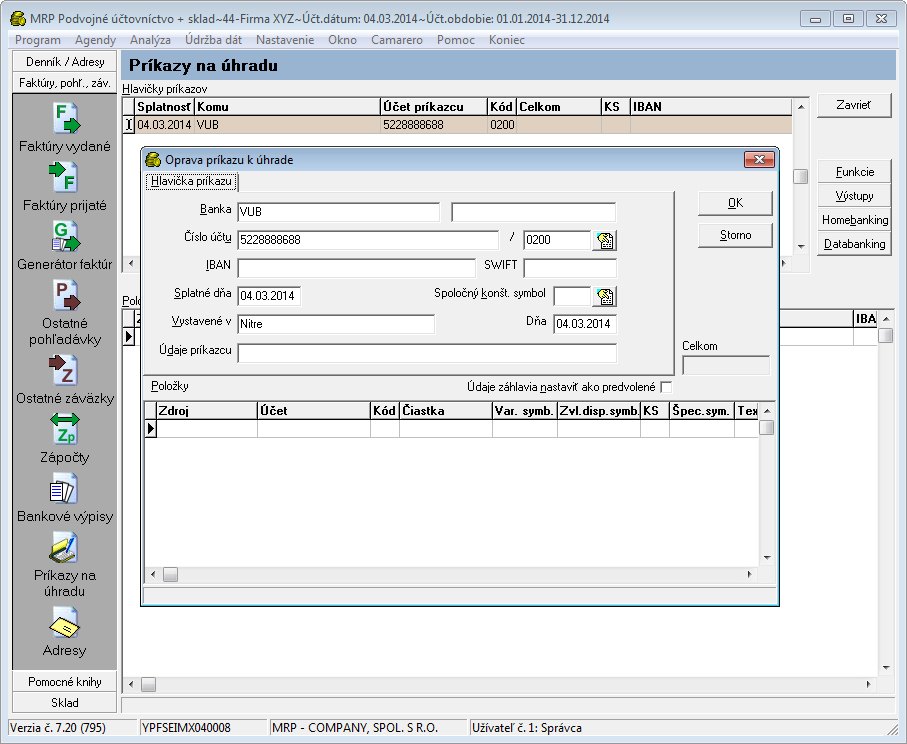This screenshot has width=907, height=744.
Task: Expand the Denník / Adresy section
Action: [65, 62]
